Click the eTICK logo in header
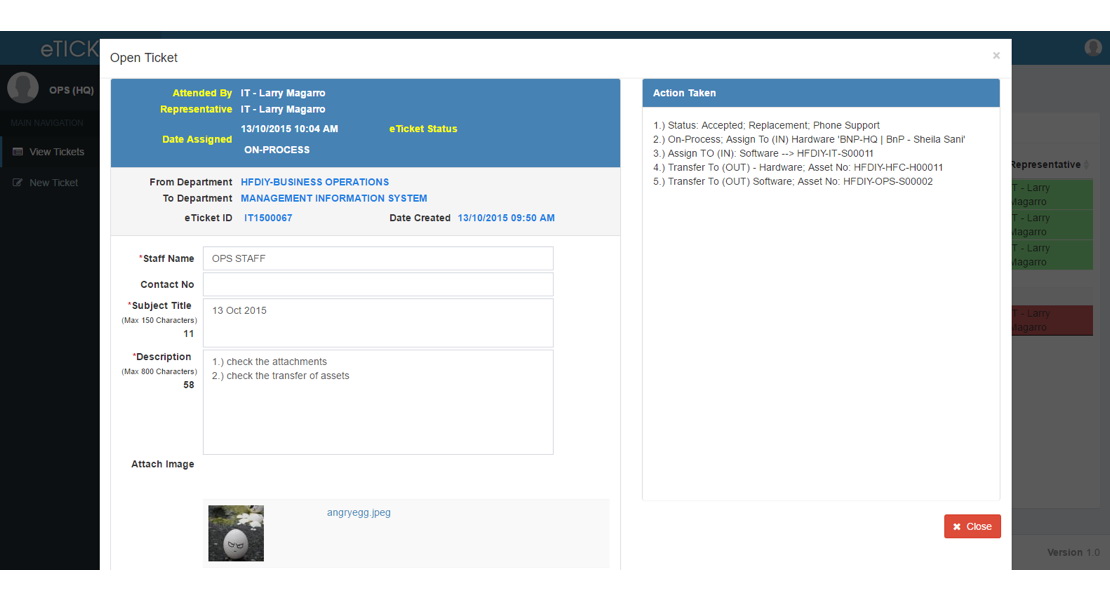Viewport: 1110px width, 600px height. [x=68, y=49]
